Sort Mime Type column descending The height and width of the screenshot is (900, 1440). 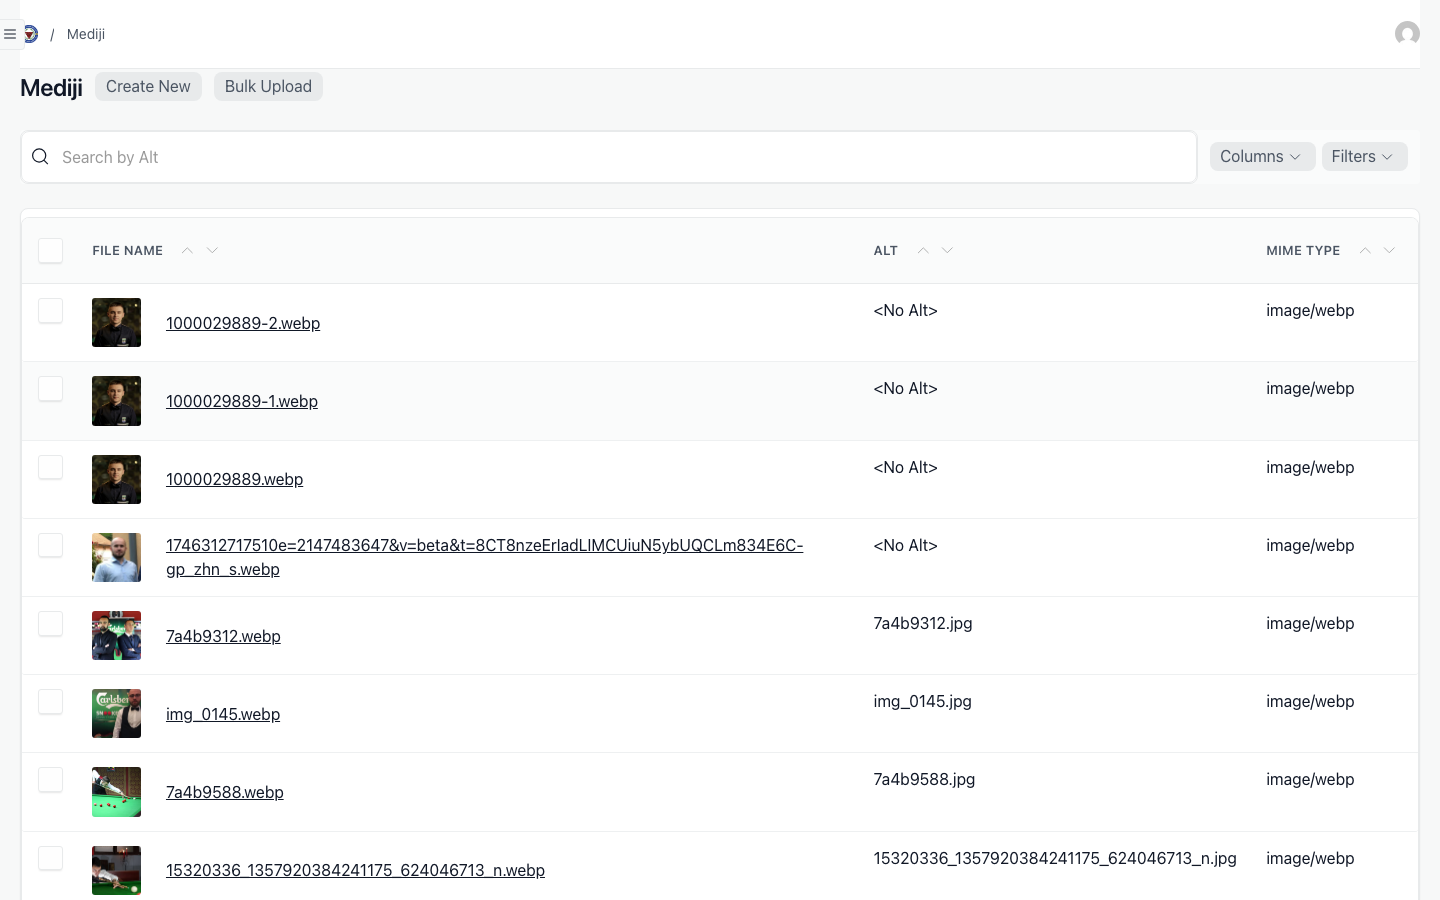1389,250
